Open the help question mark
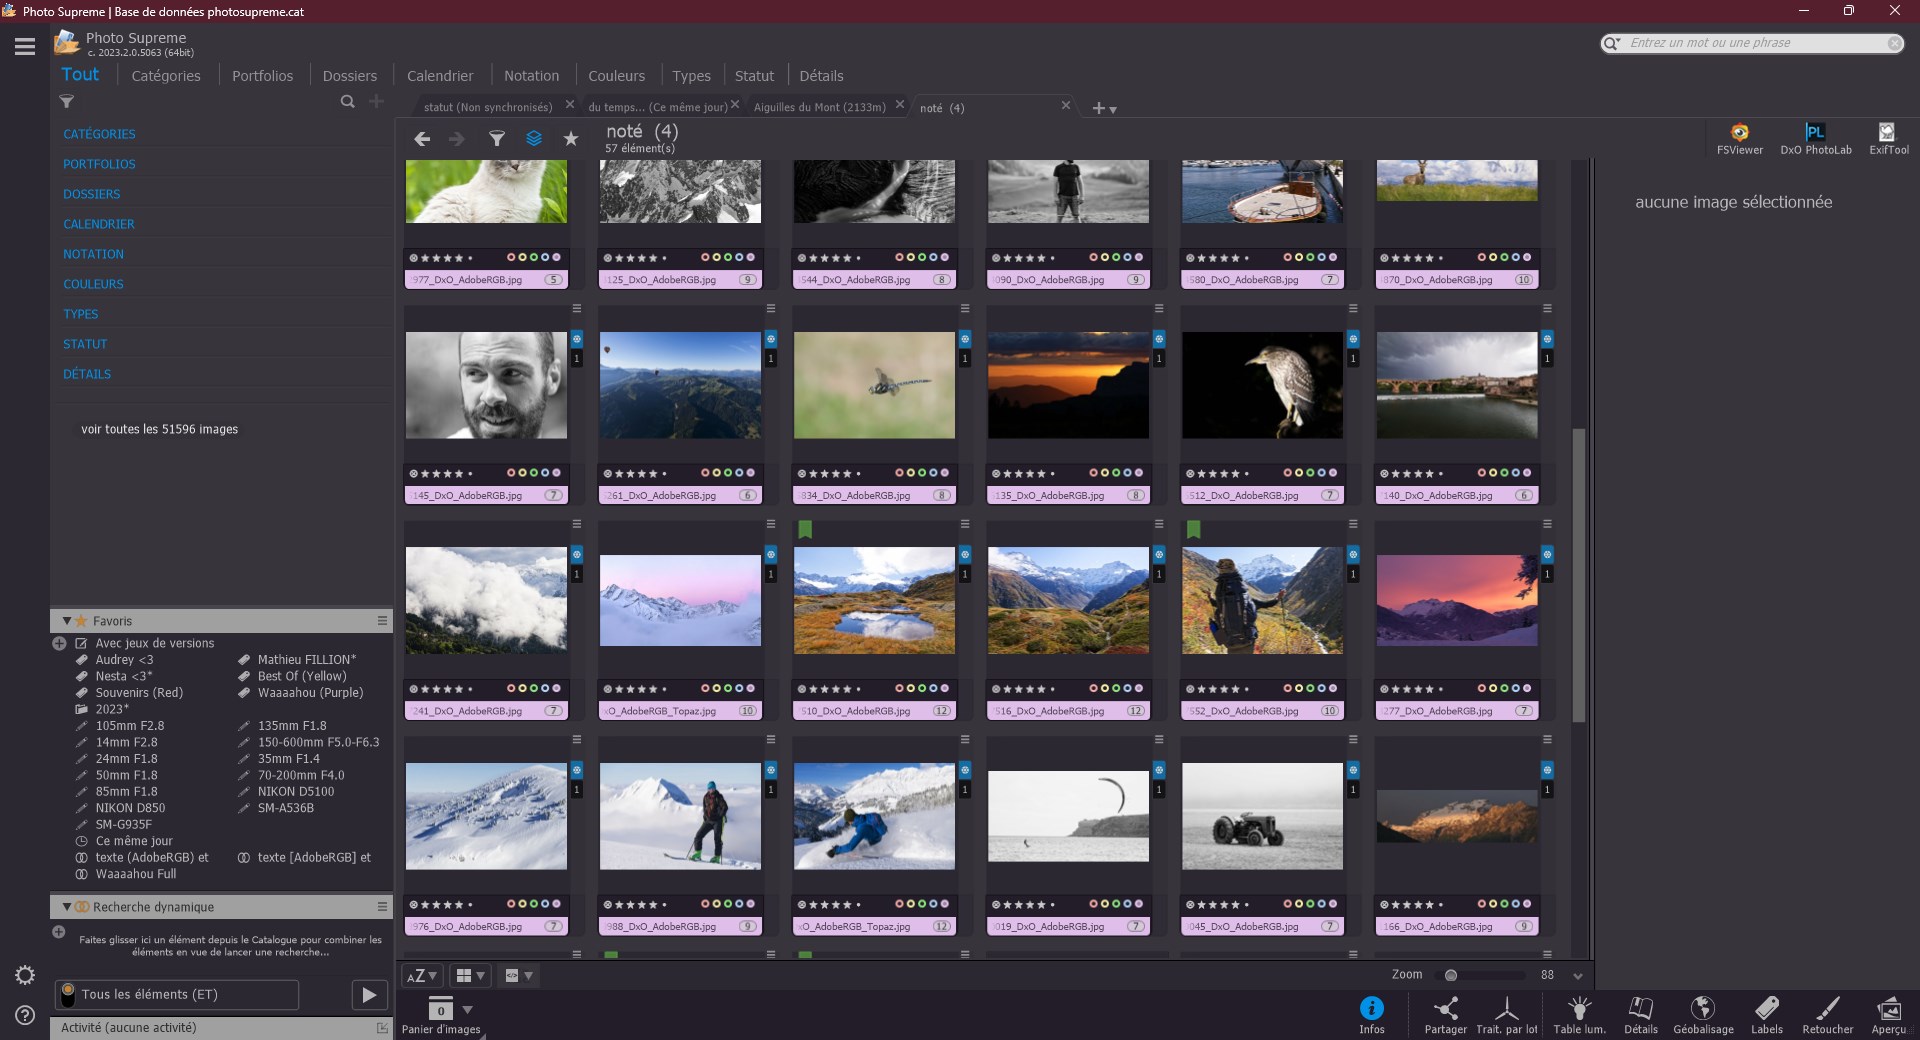This screenshot has width=1920, height=1040. coord(25,1015)
